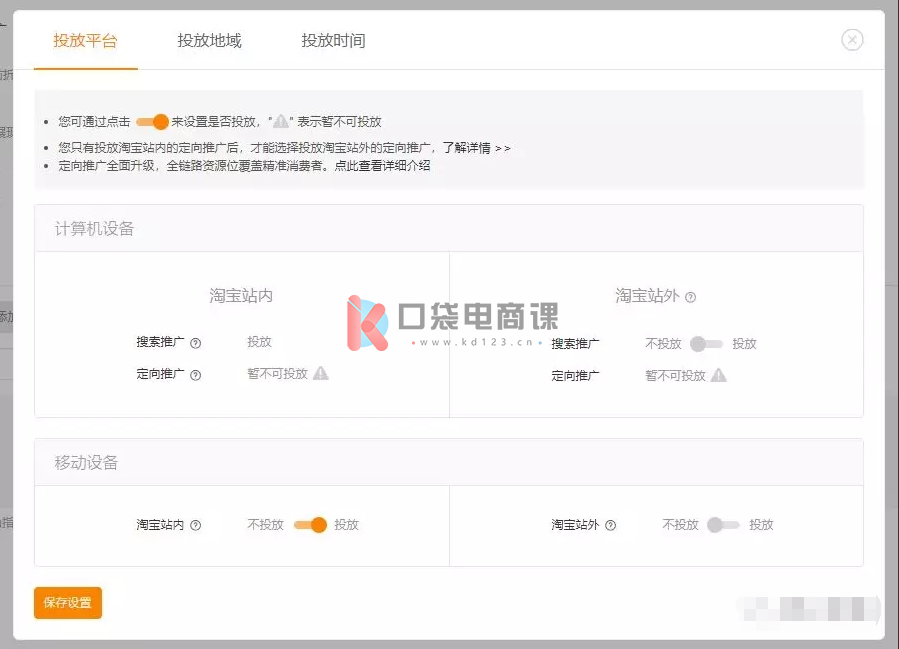Screen dimensions: 899x649
Task: Click the help icon beside 淘宝站外 heading
Action: pos(691,297)
